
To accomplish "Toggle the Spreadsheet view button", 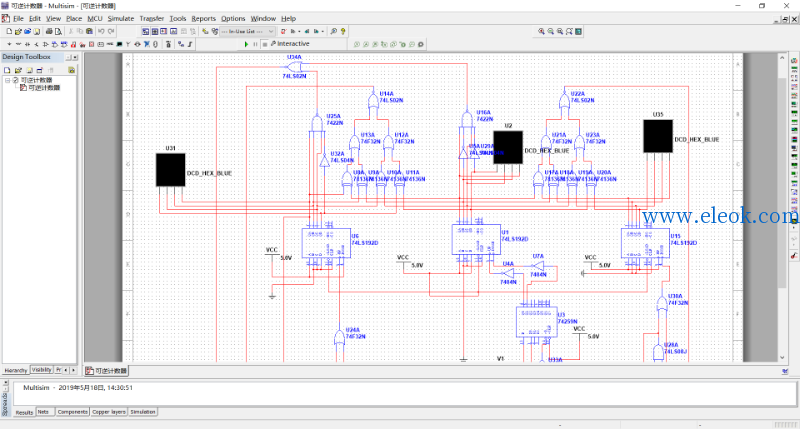I will click(x=155, y=31).
